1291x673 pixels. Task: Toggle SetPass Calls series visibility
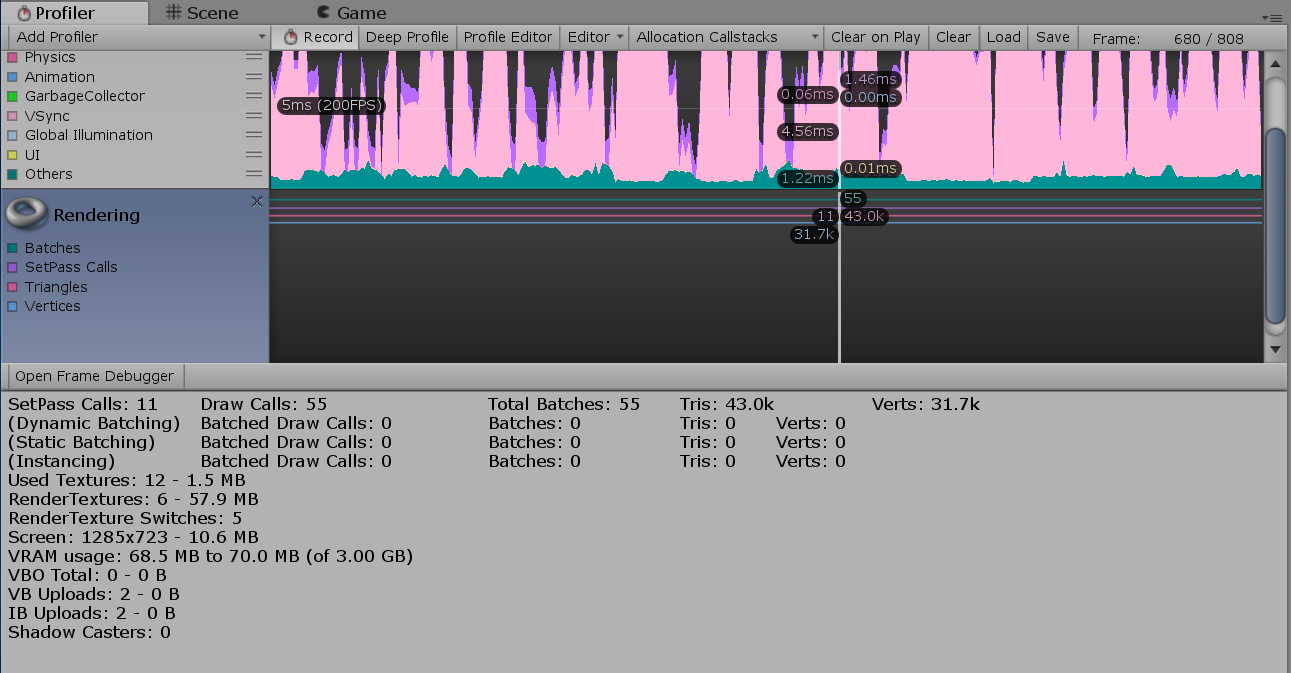(x=12, y=267)
